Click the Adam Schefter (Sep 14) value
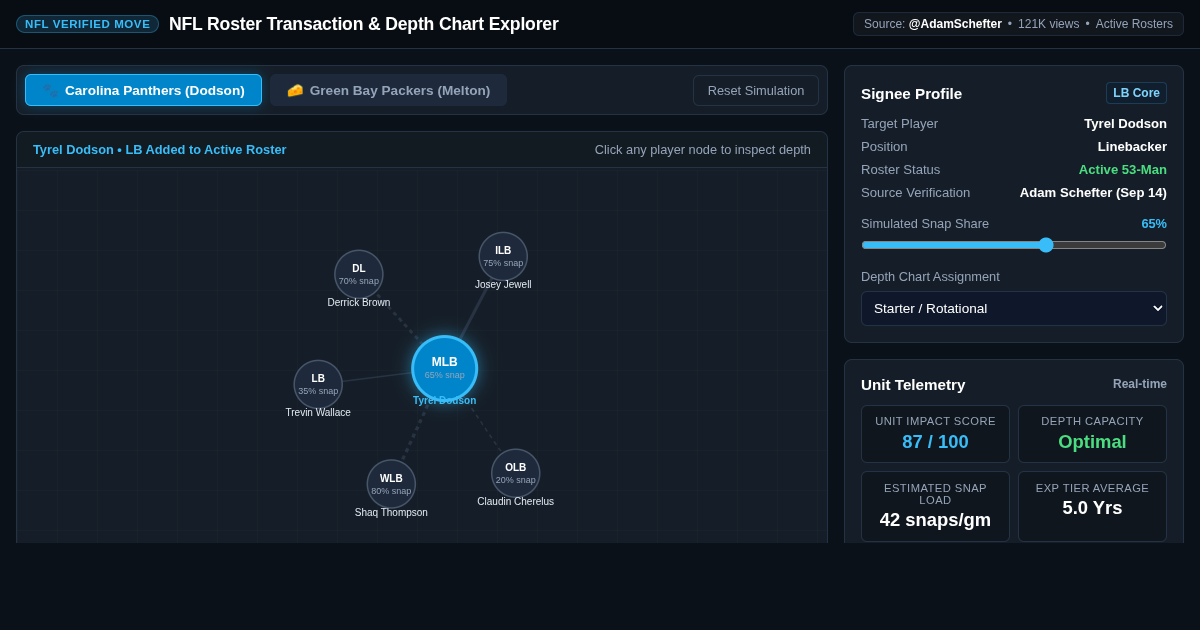Image resolution: width=1200 pixels, height=630 pixels. click(x=1093, y=192)
